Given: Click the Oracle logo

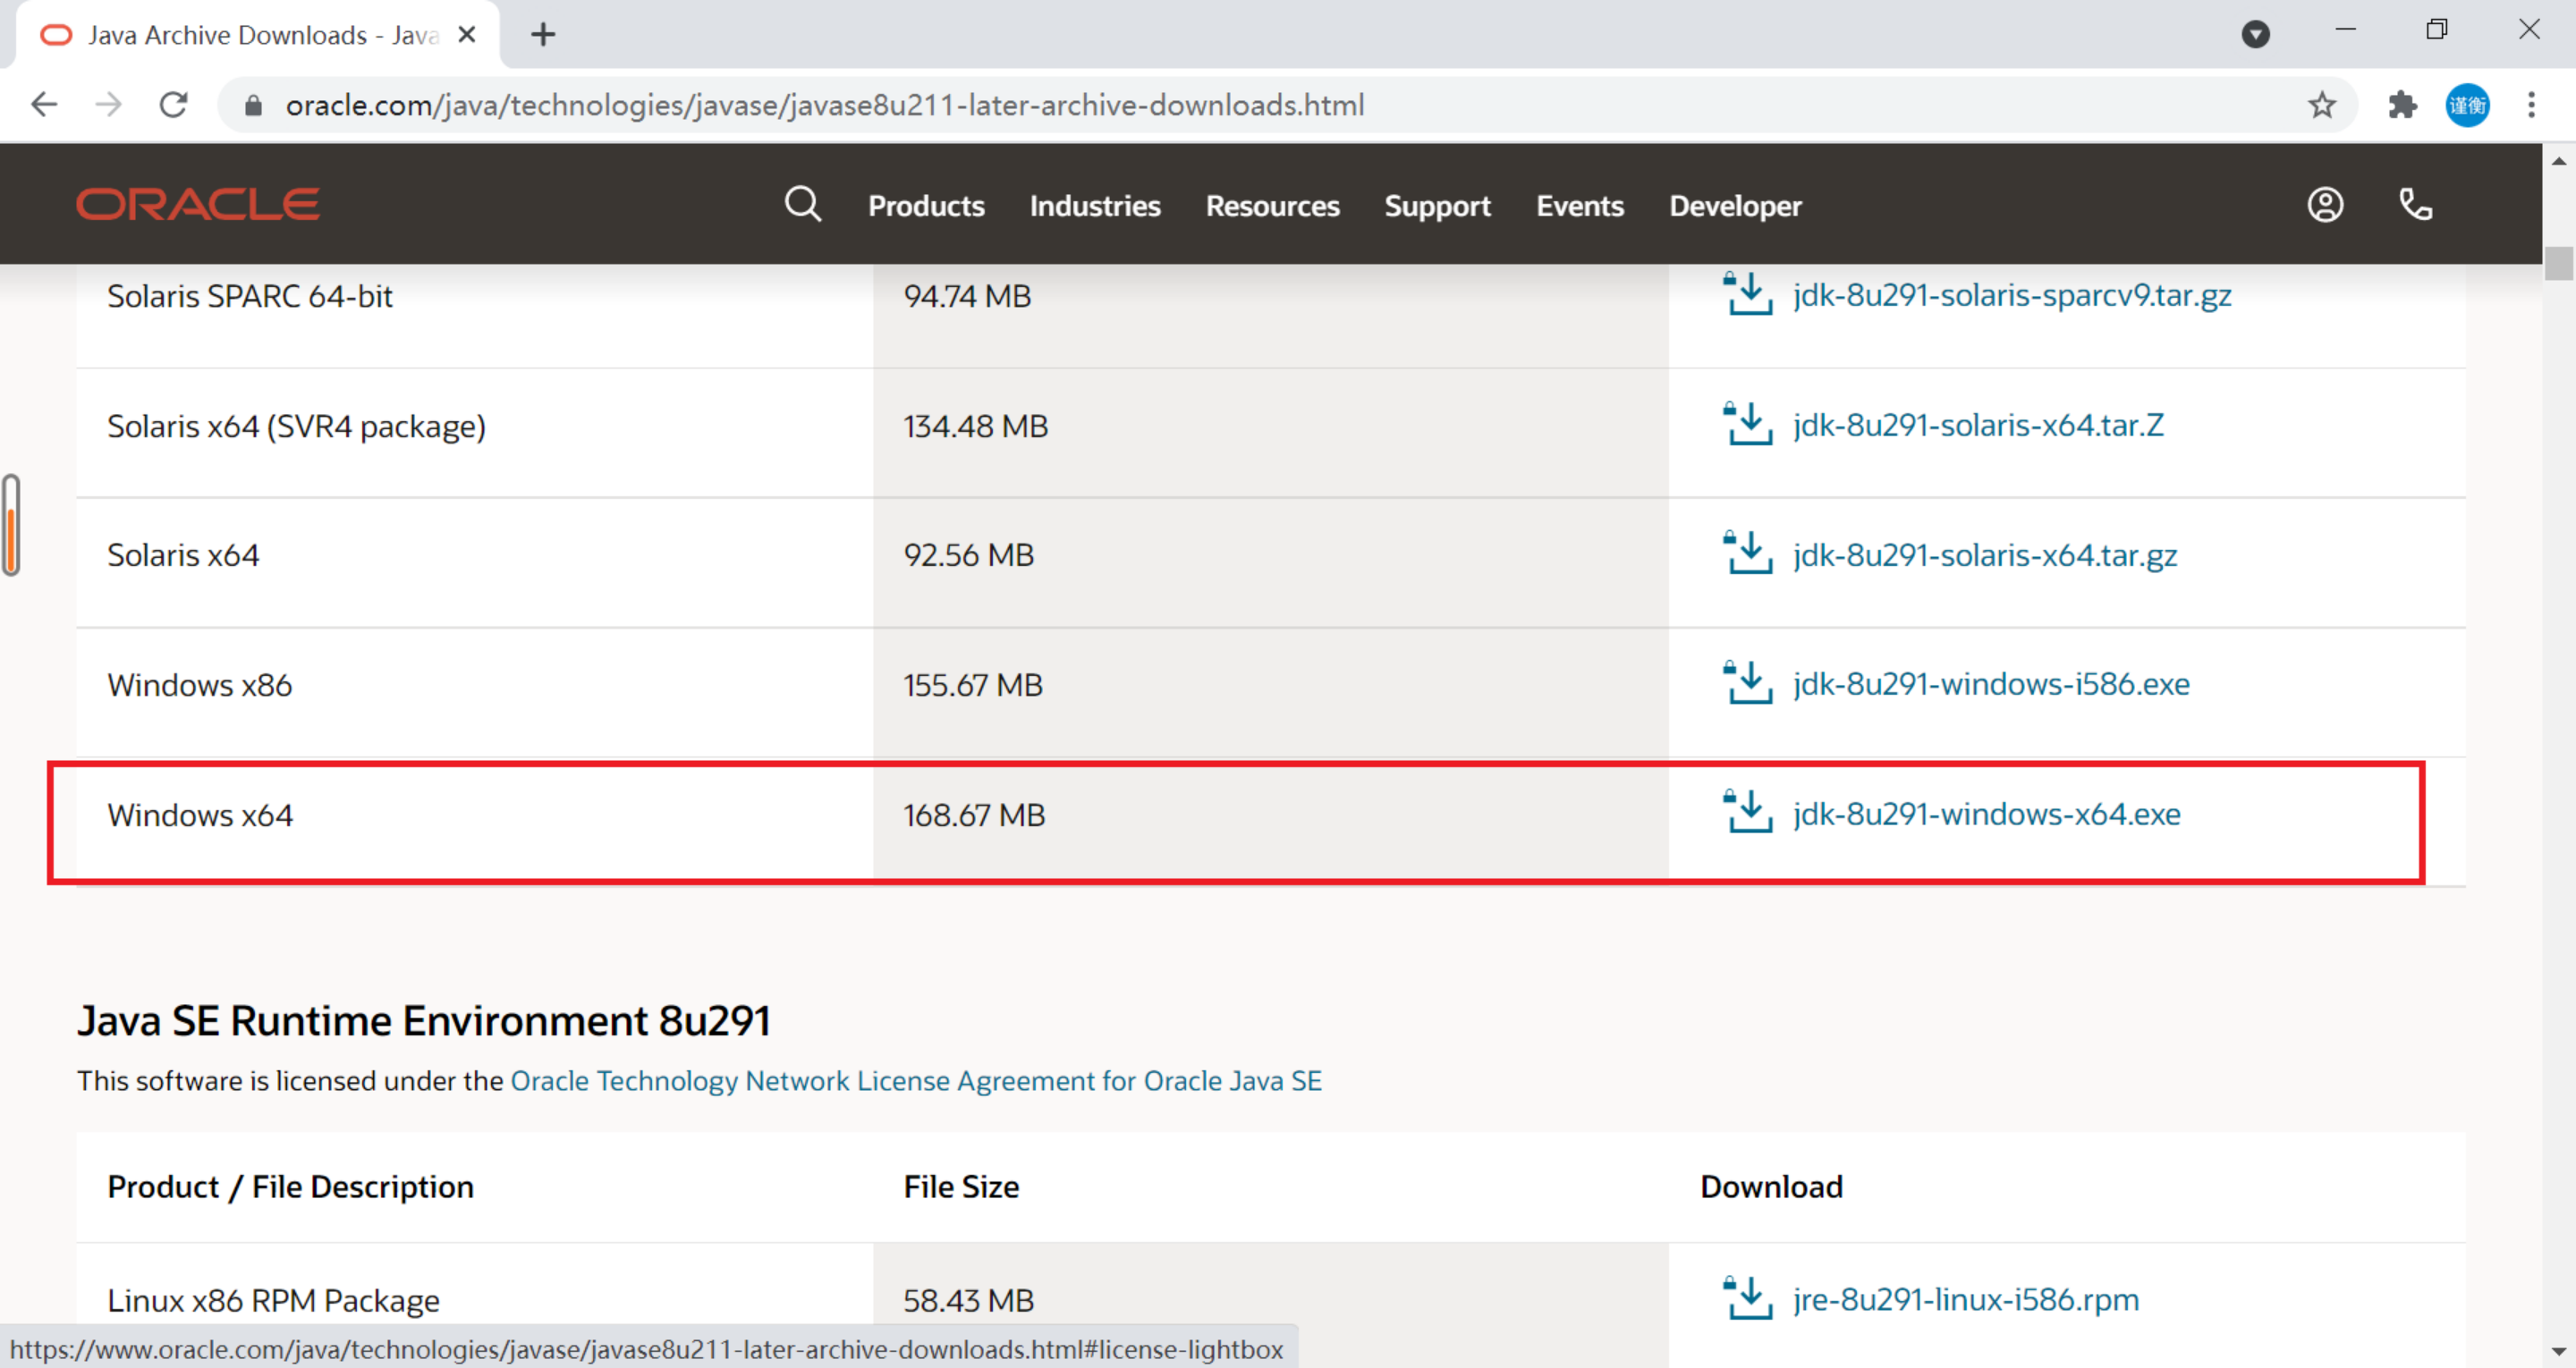Looking at the screenshot, I should (x=198, y=205).
